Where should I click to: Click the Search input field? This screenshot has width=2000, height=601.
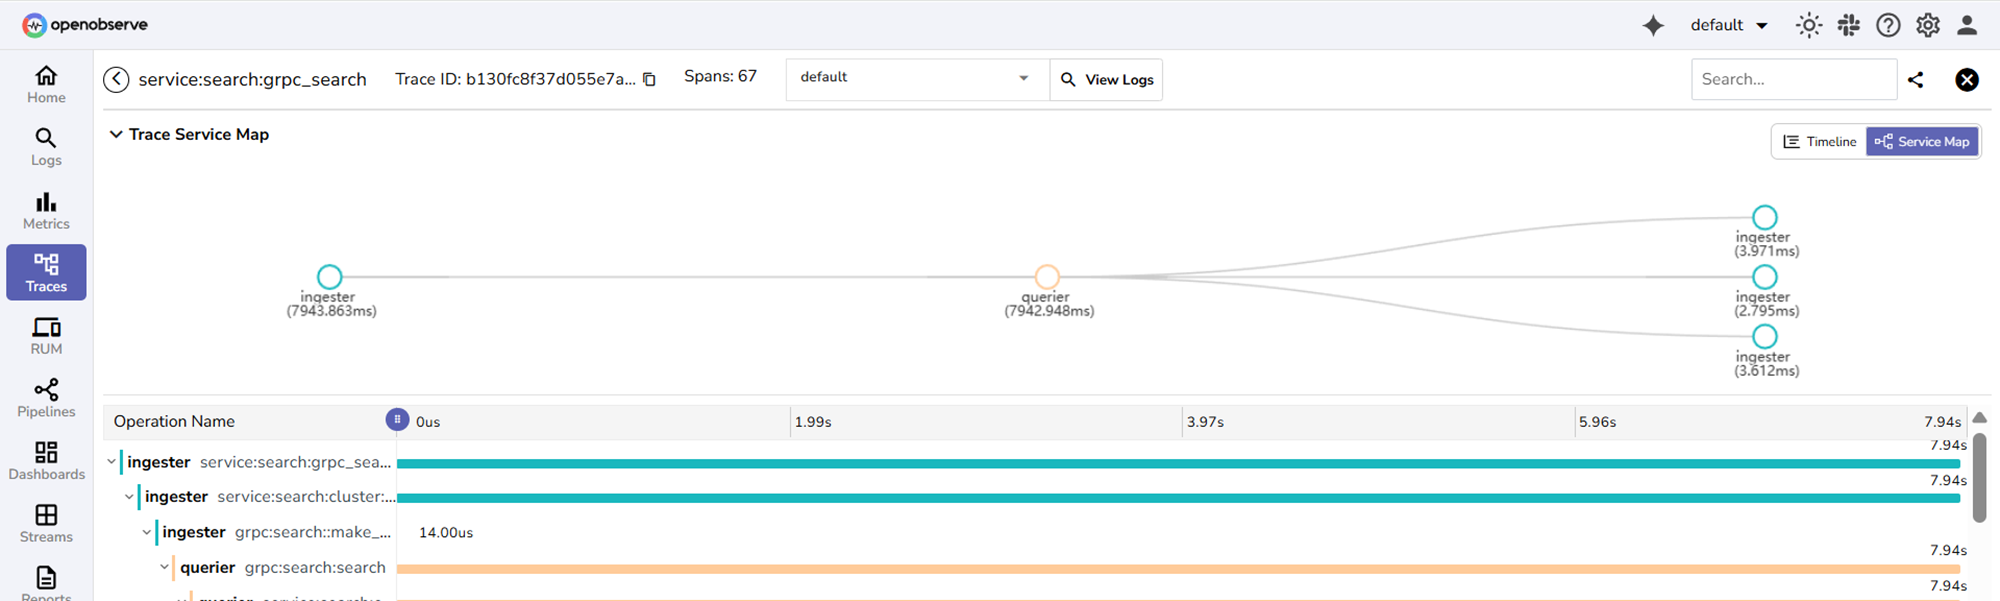(1793, 80)
